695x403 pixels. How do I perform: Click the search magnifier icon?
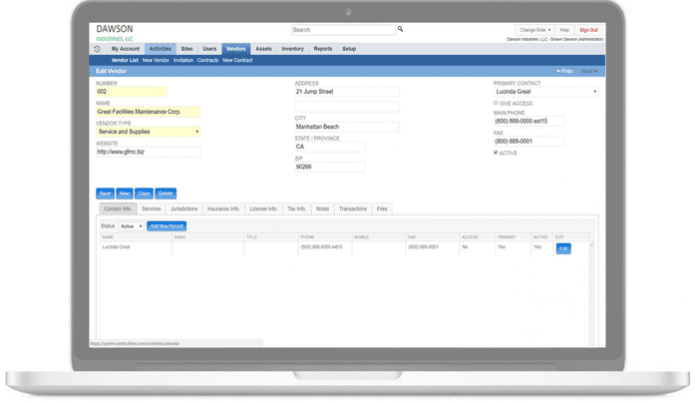[x=400, y=29]
